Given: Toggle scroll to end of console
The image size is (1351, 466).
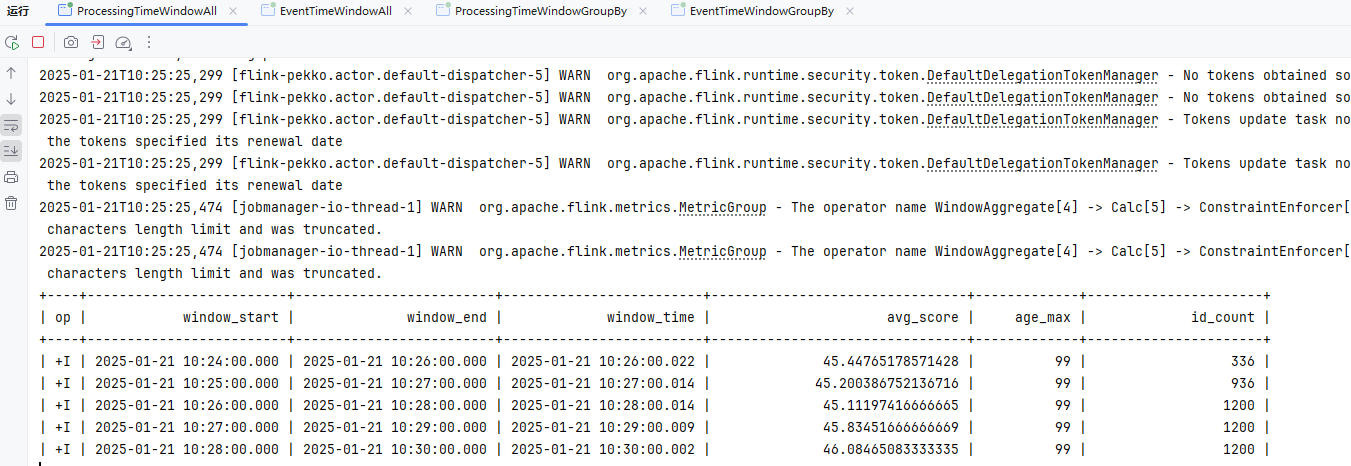Looking at the screenshot, I should coord(11,151).
